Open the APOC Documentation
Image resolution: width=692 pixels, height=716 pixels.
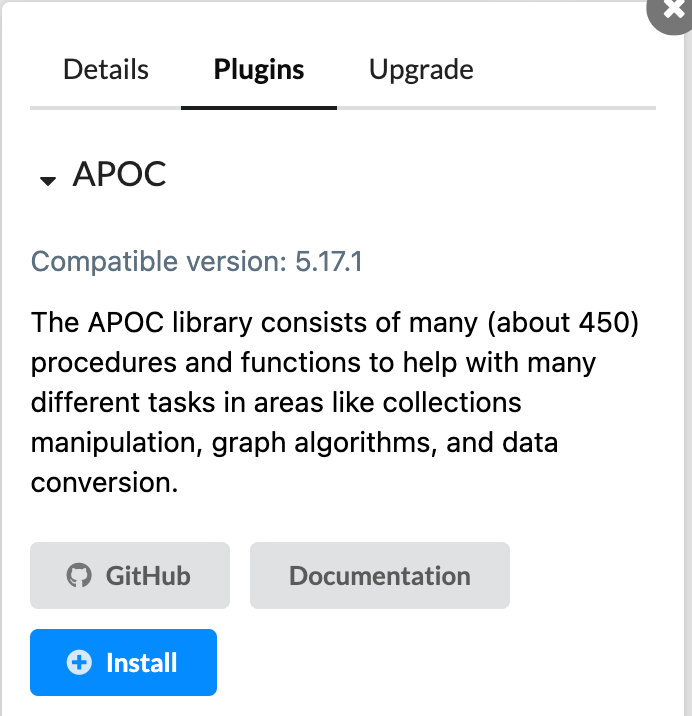coord(379,576)
